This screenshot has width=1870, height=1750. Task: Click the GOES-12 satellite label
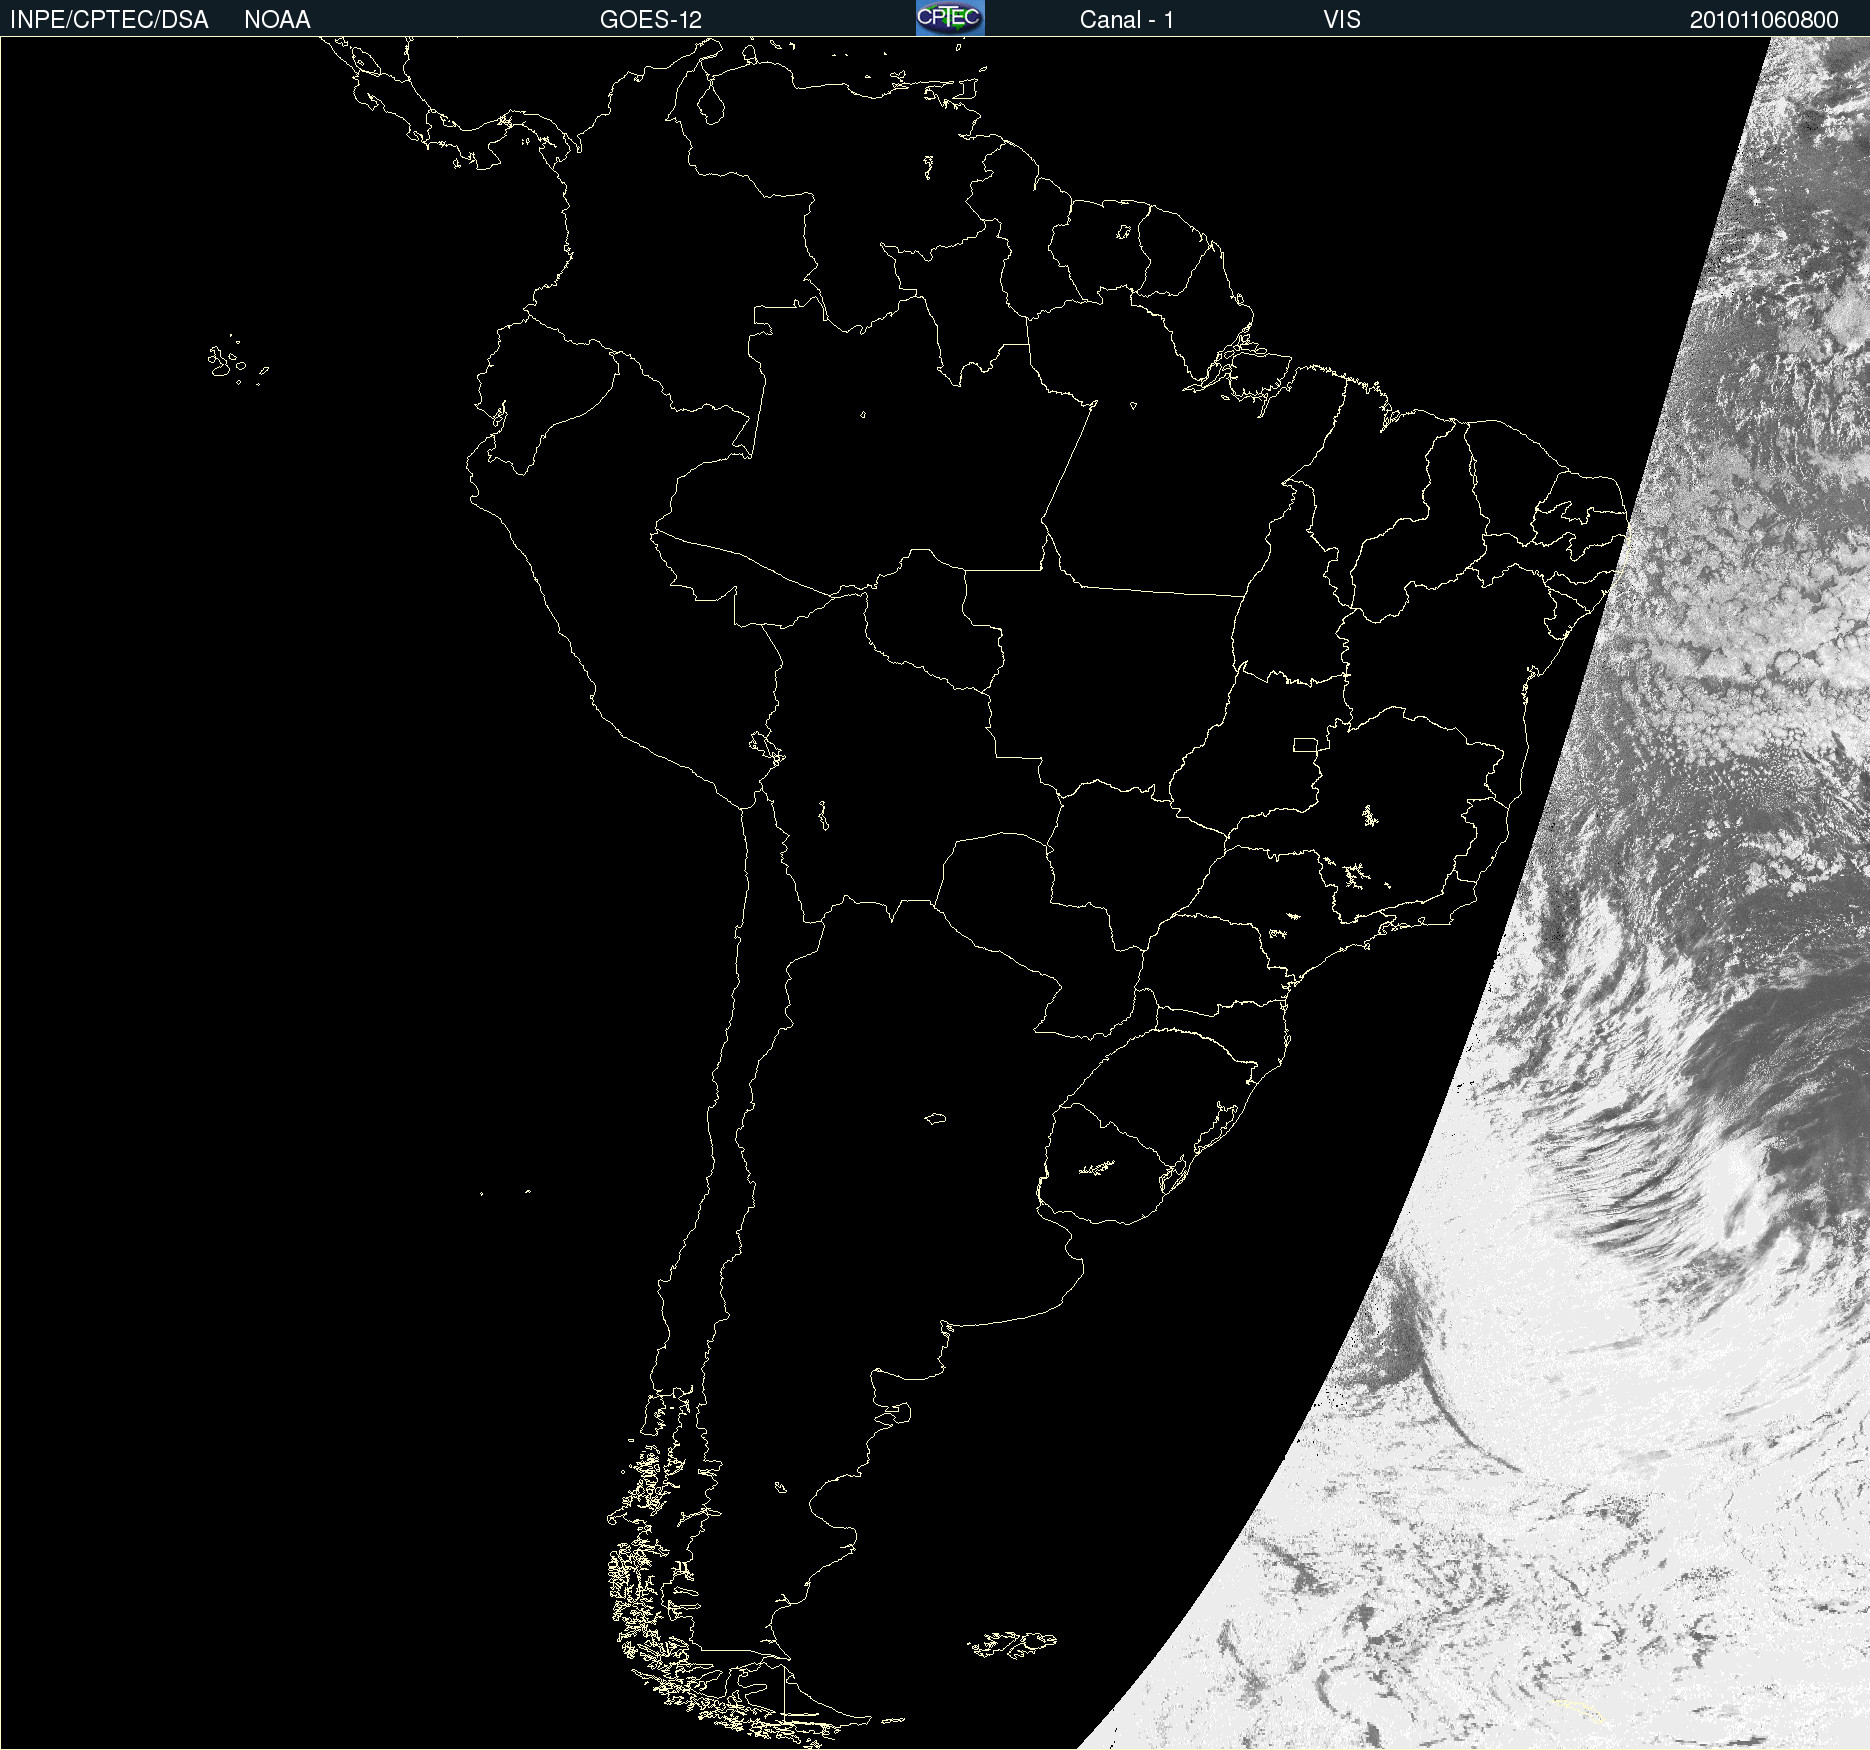click(x=651, y=20)
